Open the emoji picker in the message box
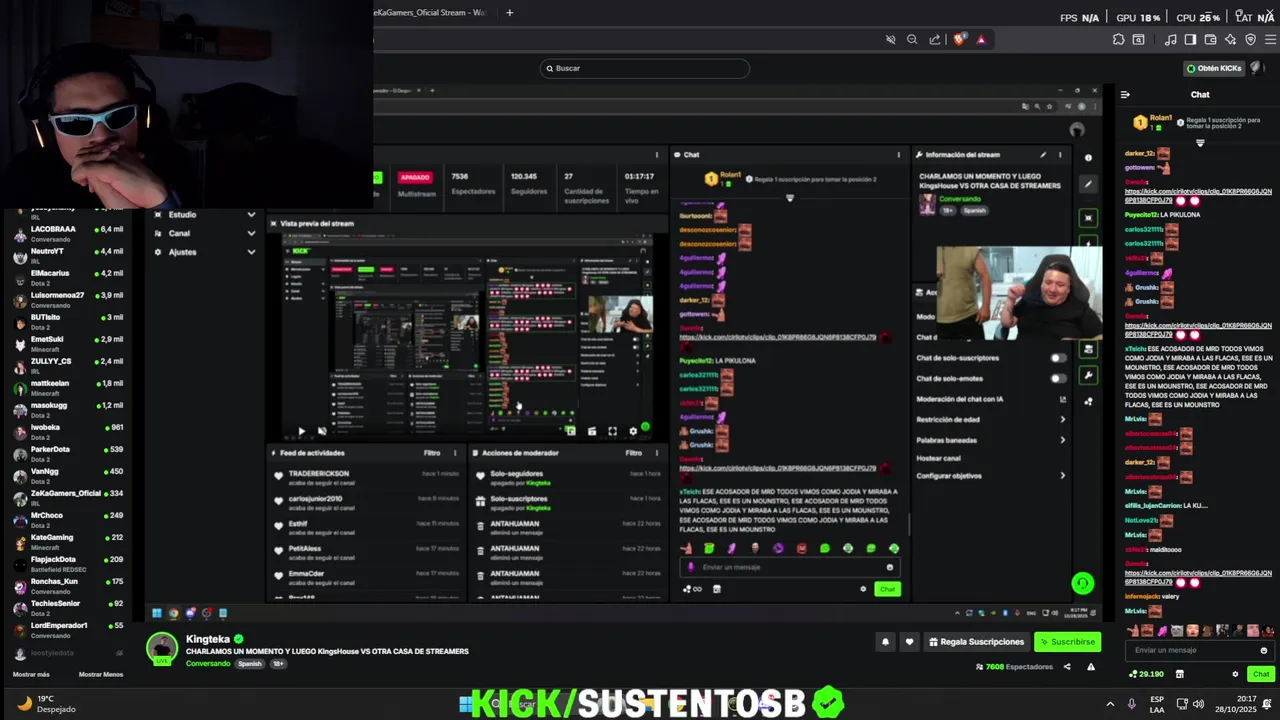Image resolution: width=1280 pixels, height=720 pixels. [x=1263, y=650]
